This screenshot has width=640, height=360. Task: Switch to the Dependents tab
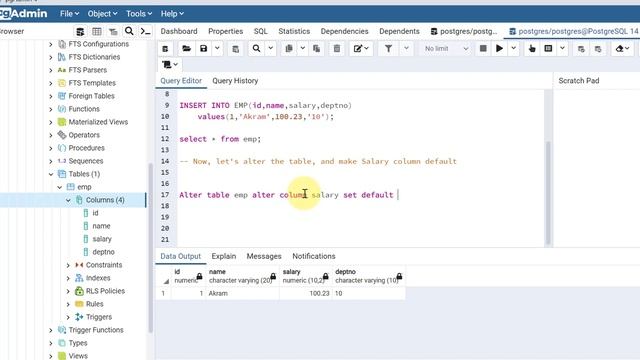399,31
